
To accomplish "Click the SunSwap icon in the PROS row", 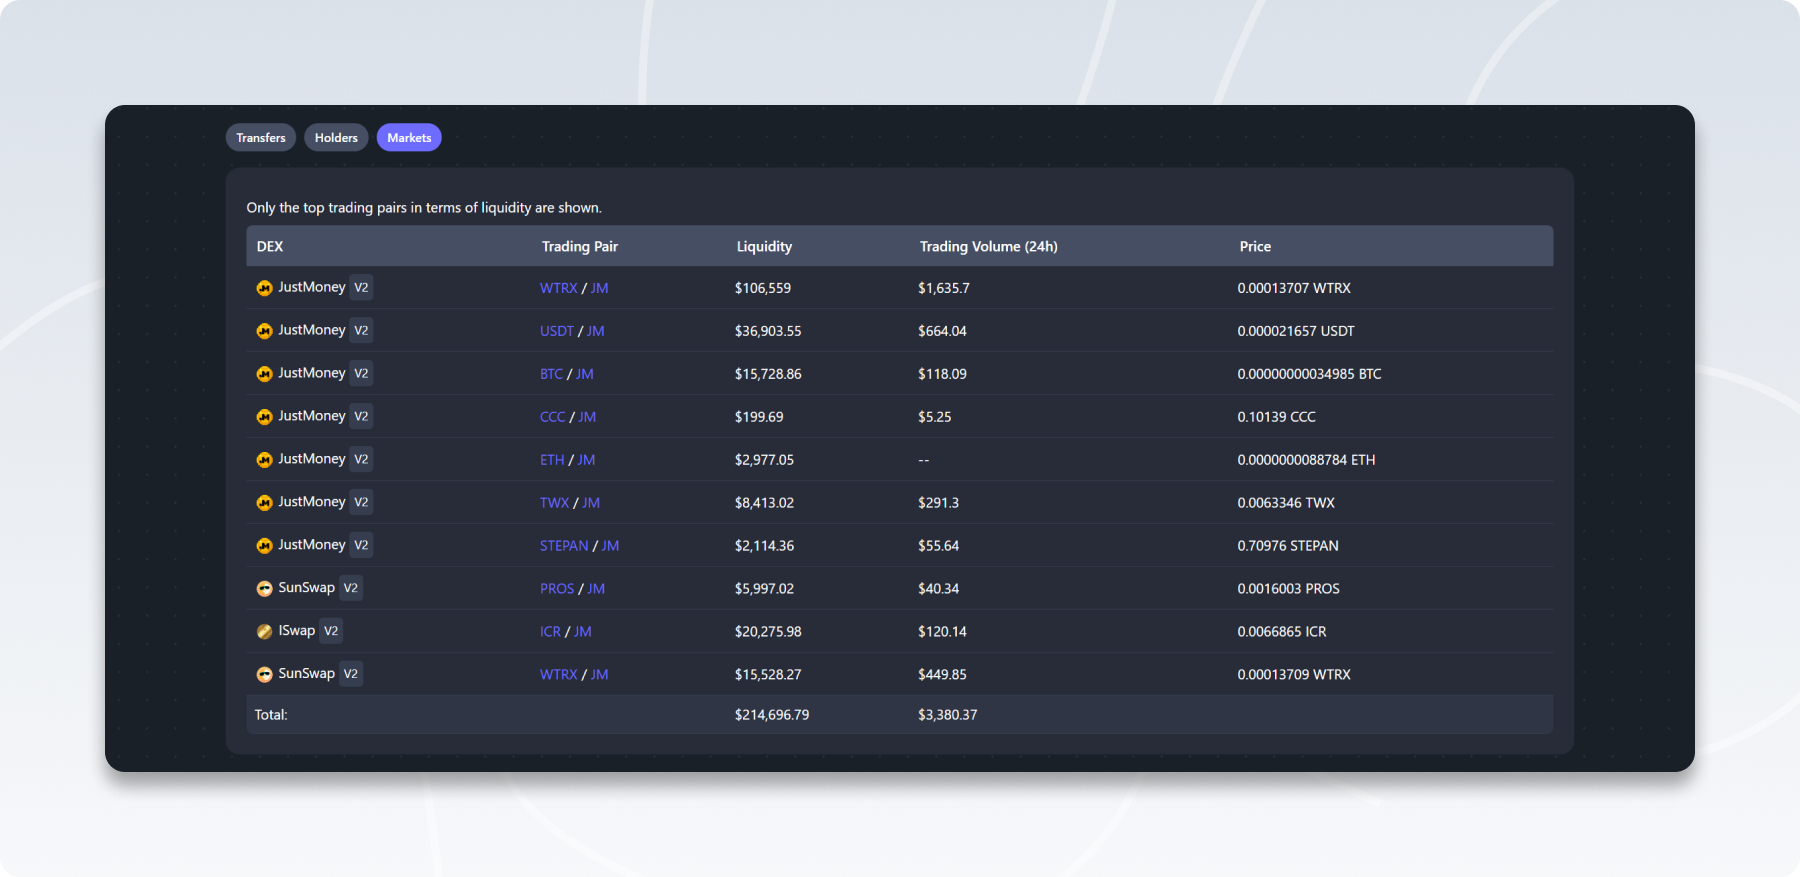I will point(264,589).
